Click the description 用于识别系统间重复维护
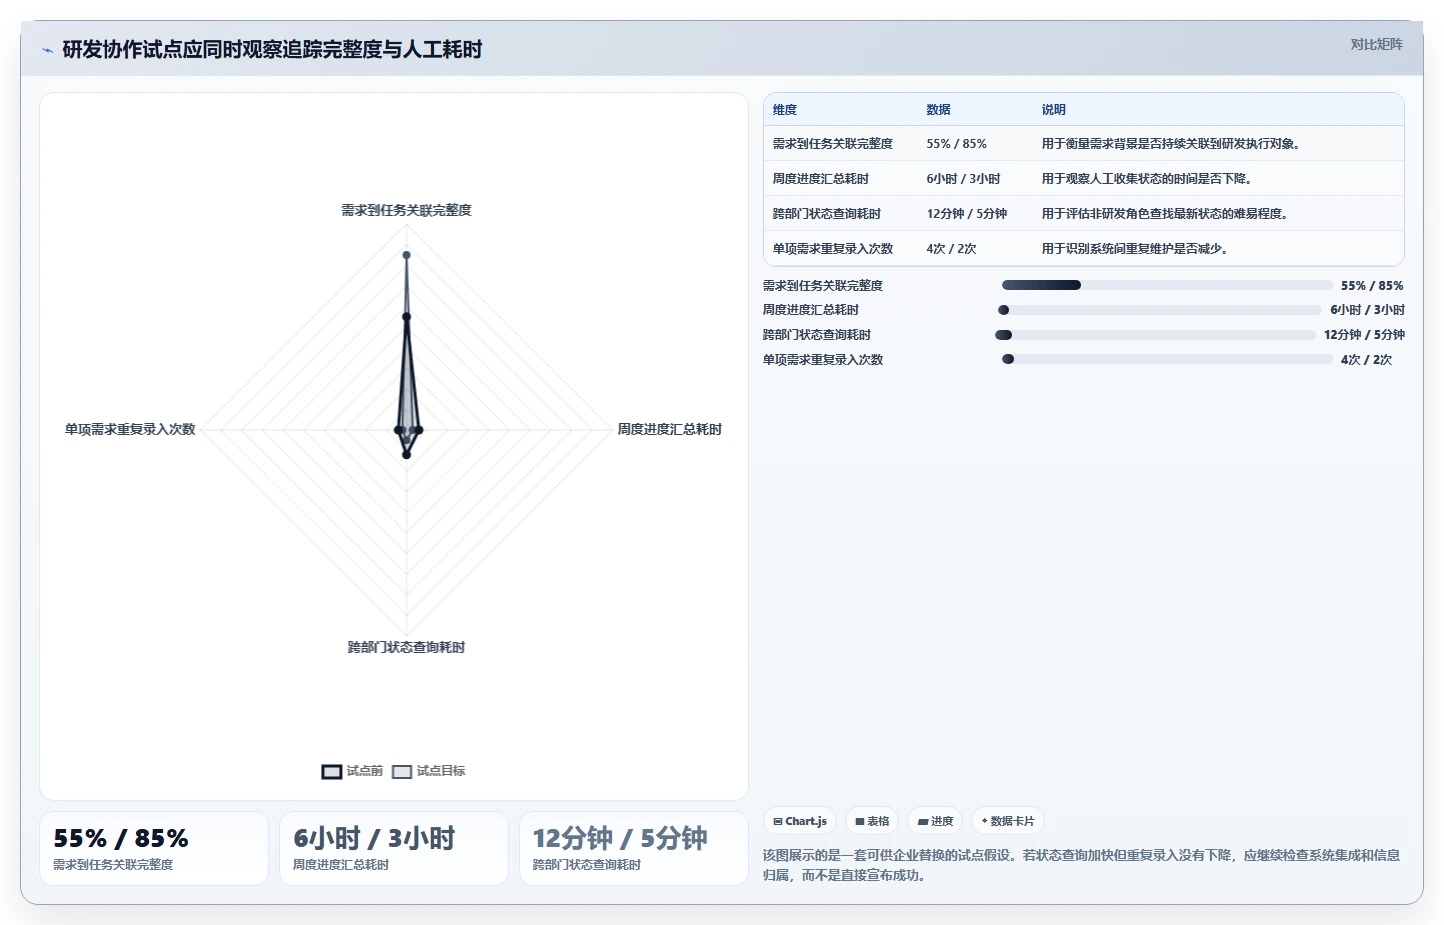1444x925 pixels. 1135,249
